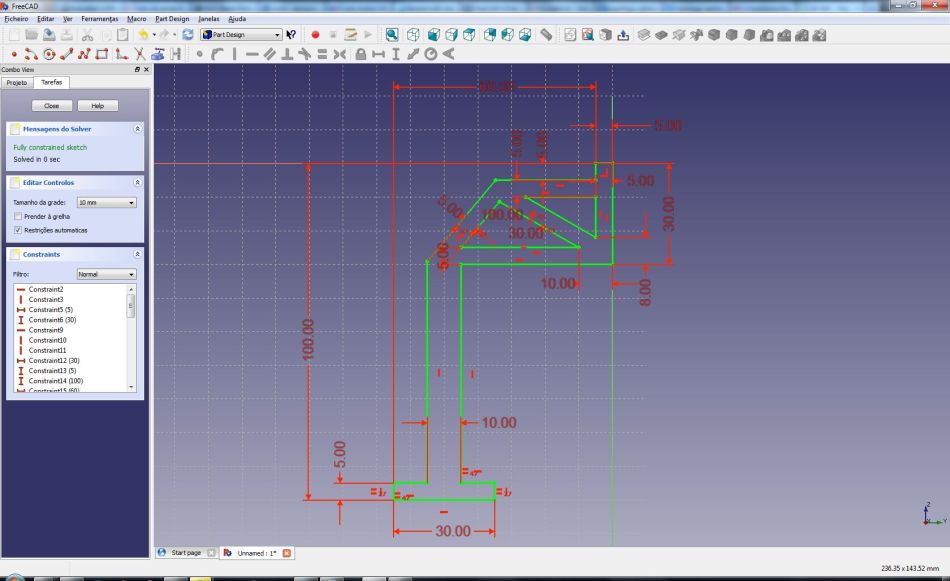Switch to the Projeto tab

[x=17, y=82]
